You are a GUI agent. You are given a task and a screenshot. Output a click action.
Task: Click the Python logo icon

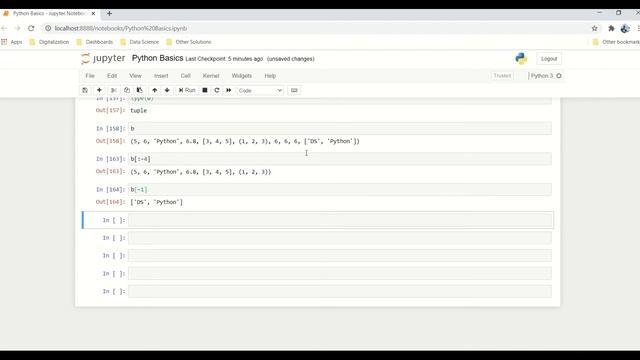click(521, 58)
